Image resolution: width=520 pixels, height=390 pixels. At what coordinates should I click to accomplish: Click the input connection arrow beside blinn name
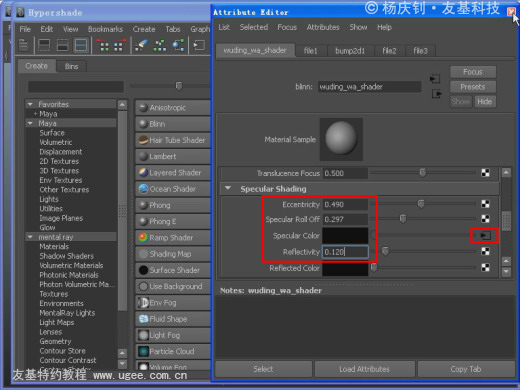click(435, 79)
